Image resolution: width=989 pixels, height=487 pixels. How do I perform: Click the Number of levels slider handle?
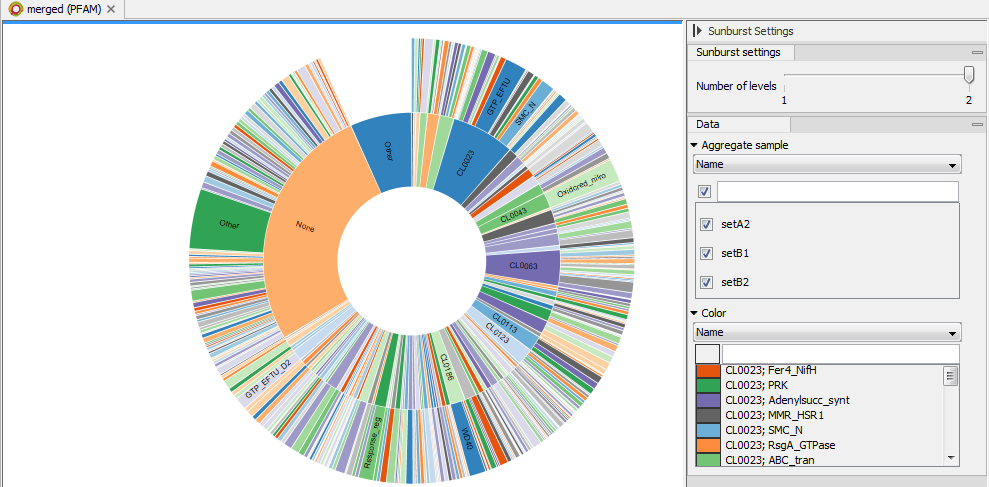tap(968, 75)
